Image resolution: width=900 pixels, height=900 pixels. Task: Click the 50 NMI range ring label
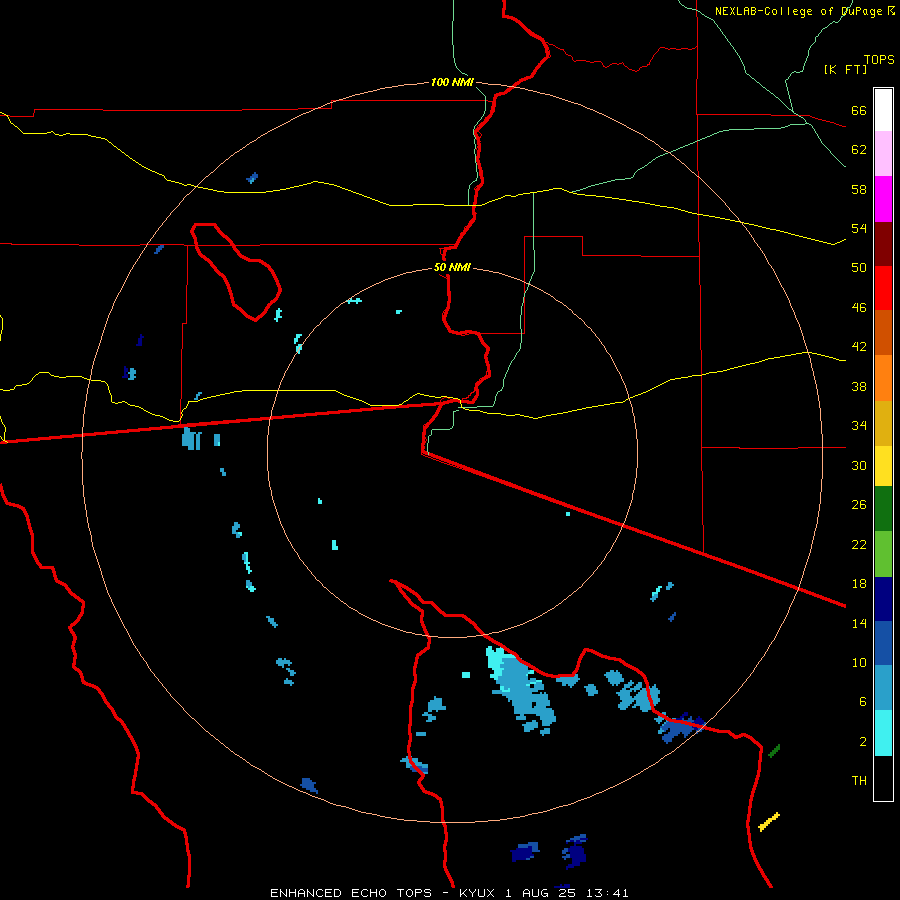pyautogui.click(x=452, y=267)
